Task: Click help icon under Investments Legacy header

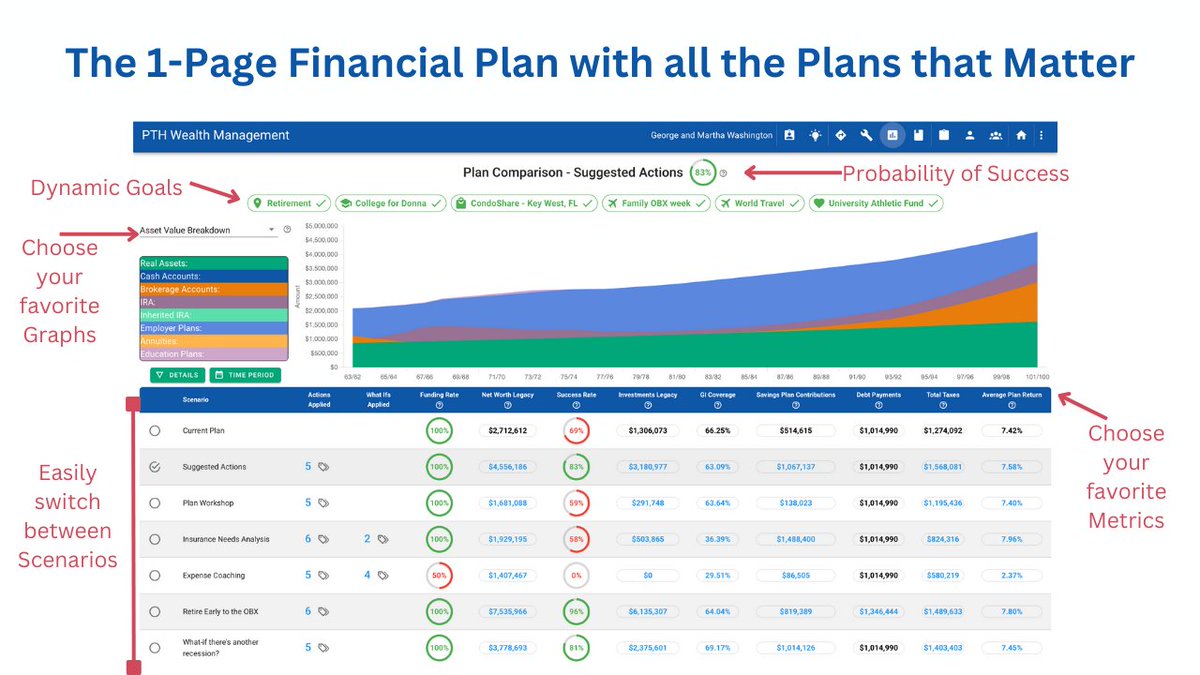Action: [648, 405]
